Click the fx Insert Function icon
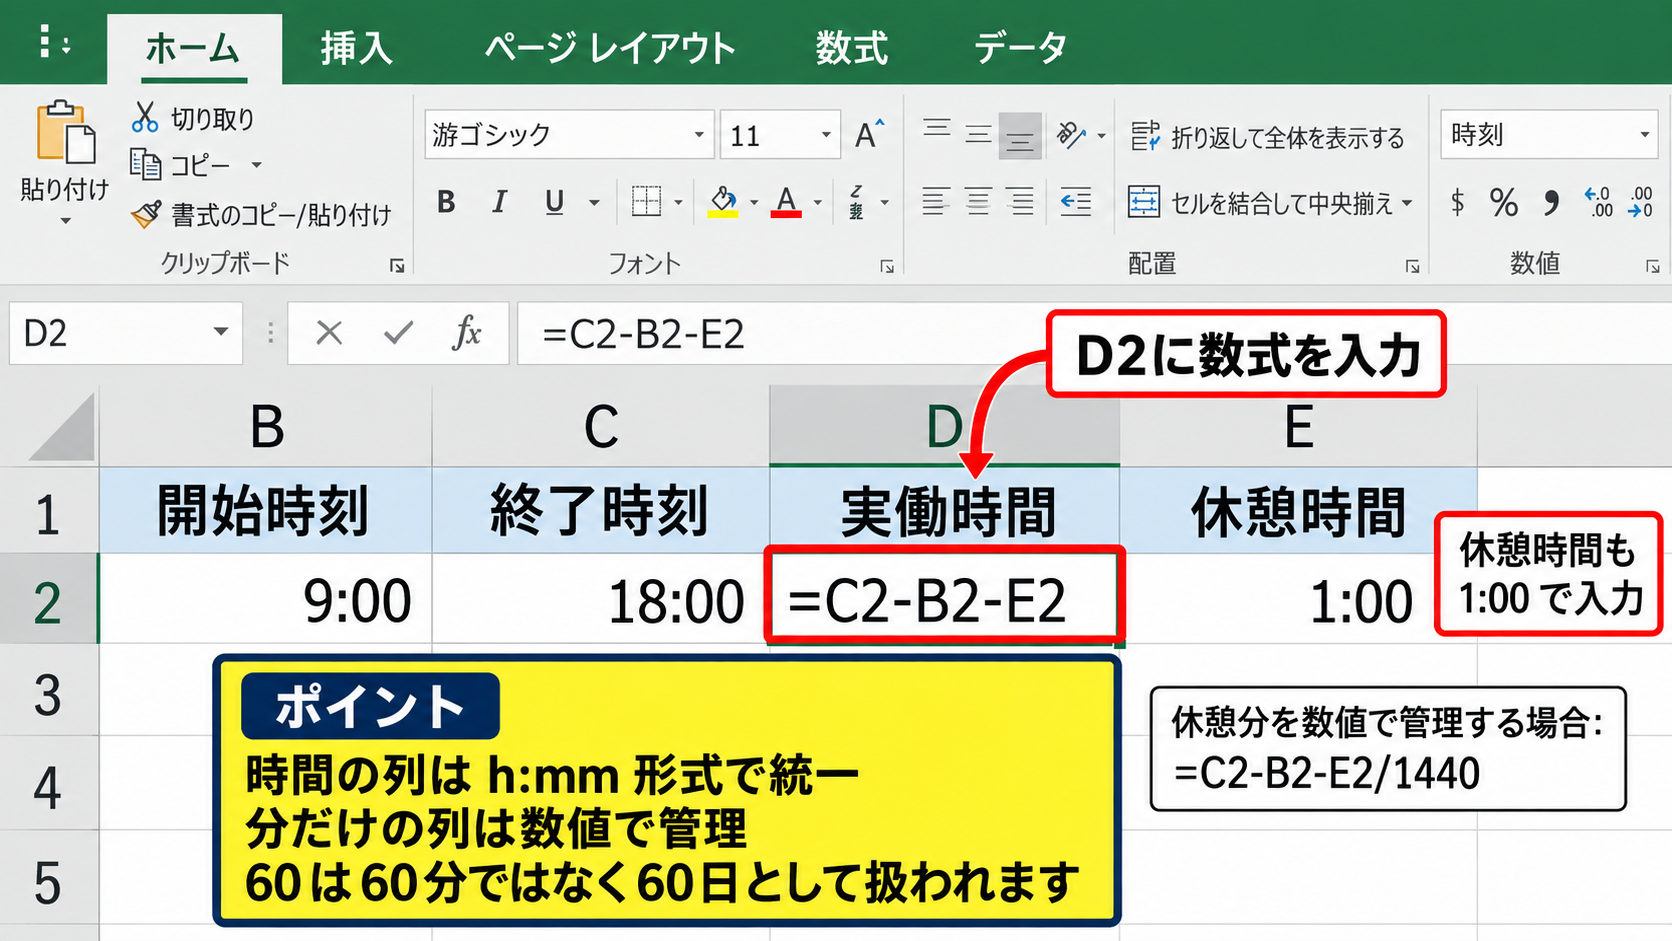Image resolution: width=1672 pixels, height=941 pixels. point(467,333)
